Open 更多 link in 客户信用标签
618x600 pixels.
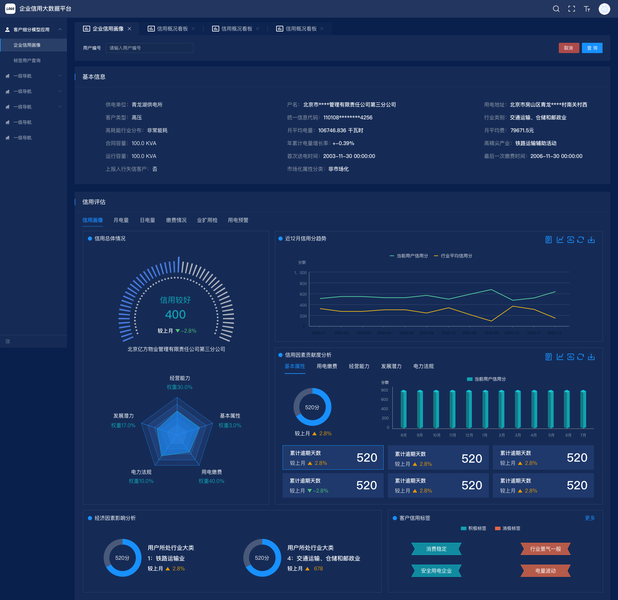[x=590, y=518]
